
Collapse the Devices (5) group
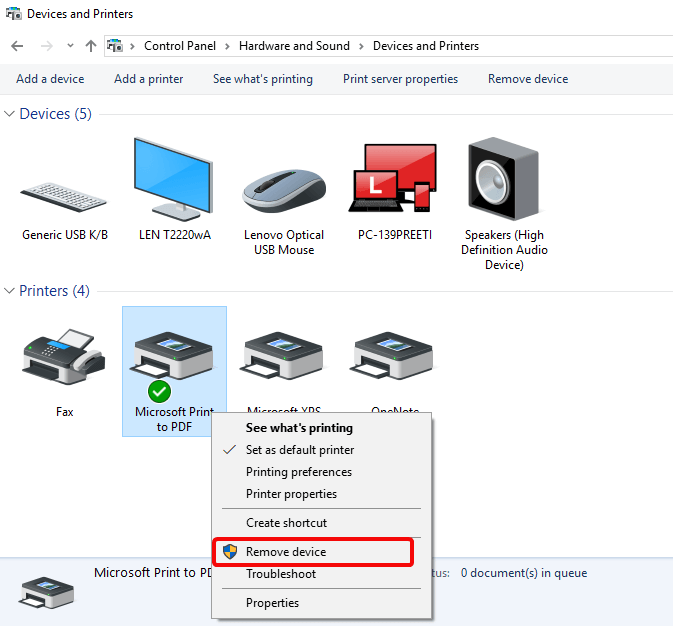(9, 114)
